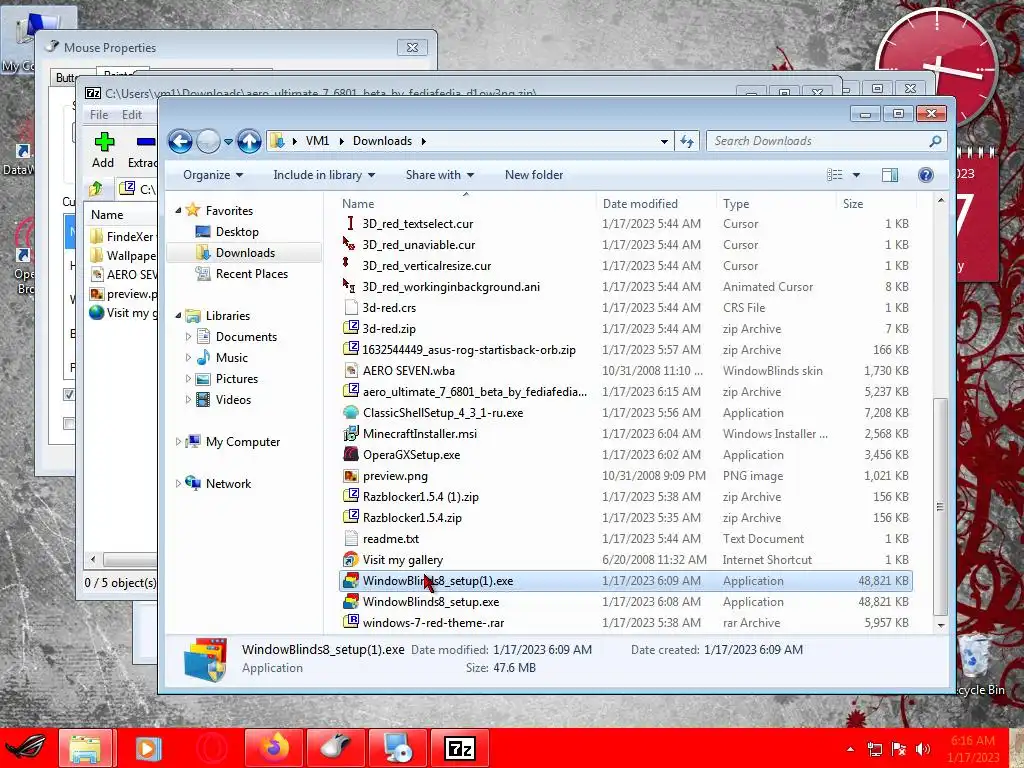Screen dimensions: 1024x768
Task: Select the preview.png file
Action: [395, 476]
